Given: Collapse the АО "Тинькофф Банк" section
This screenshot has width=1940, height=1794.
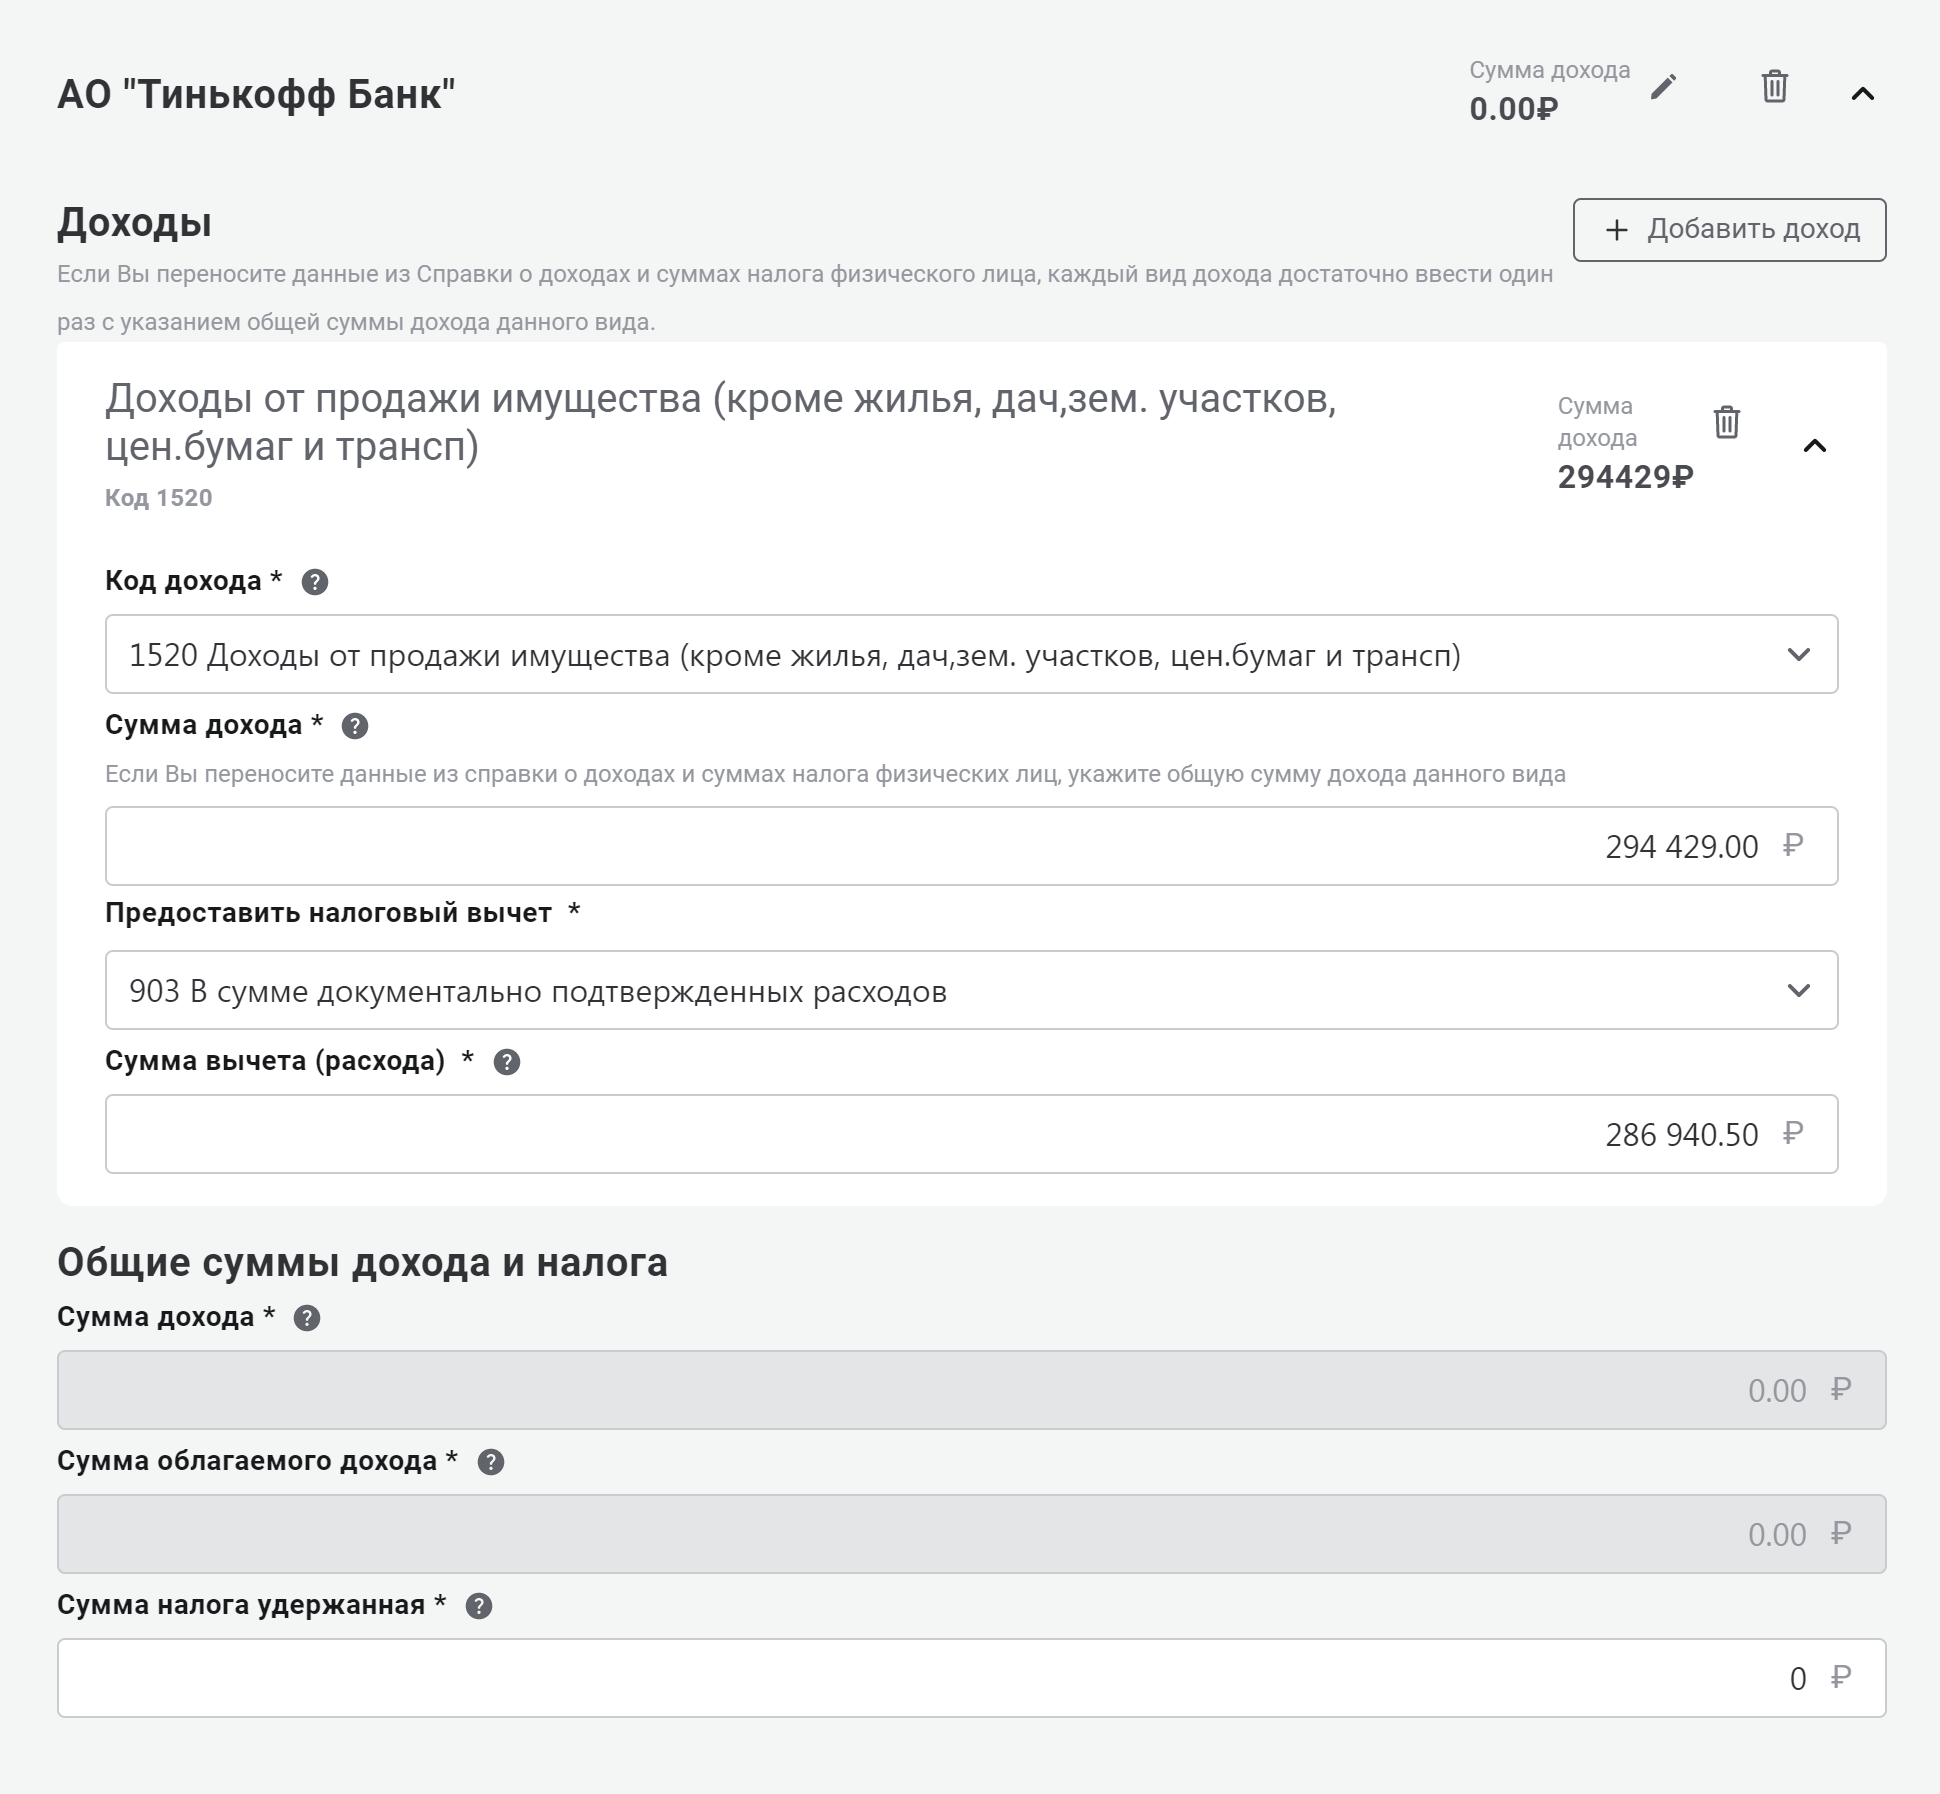Looking at the screenshot, I should tap(1862, 94).
